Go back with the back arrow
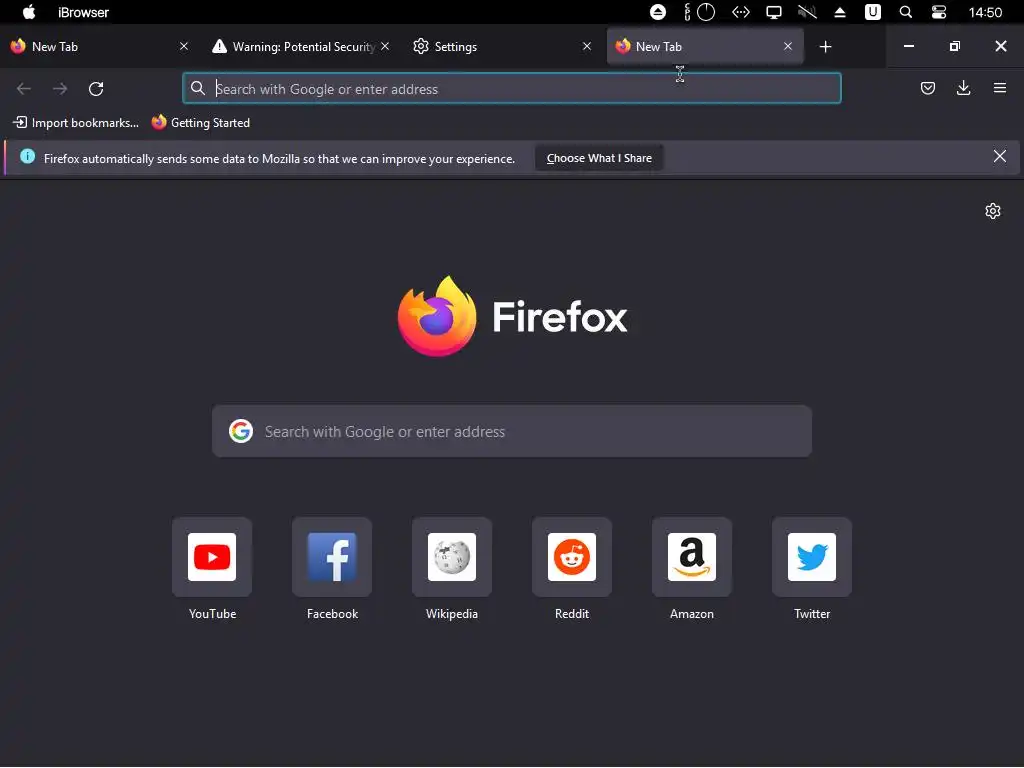Screen dimensions: 1024x768 pyautogui.click(x=24, y=89)
